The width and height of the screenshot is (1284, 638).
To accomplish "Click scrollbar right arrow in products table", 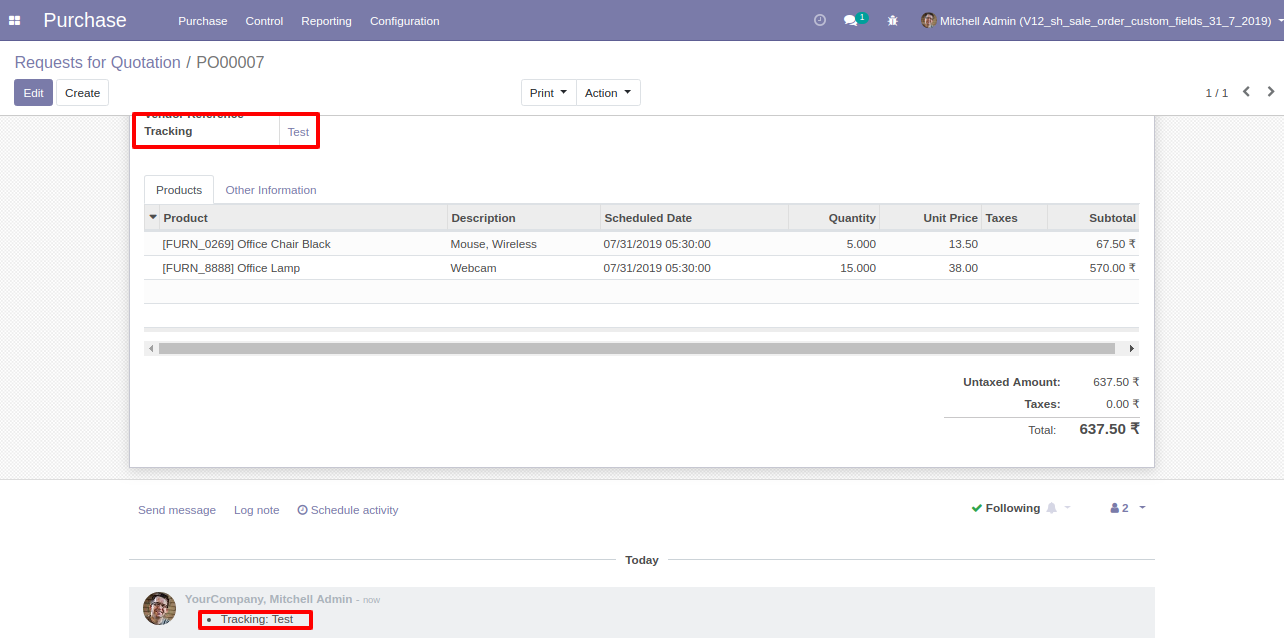I will pyautogui.click(x=1132, y=349).
